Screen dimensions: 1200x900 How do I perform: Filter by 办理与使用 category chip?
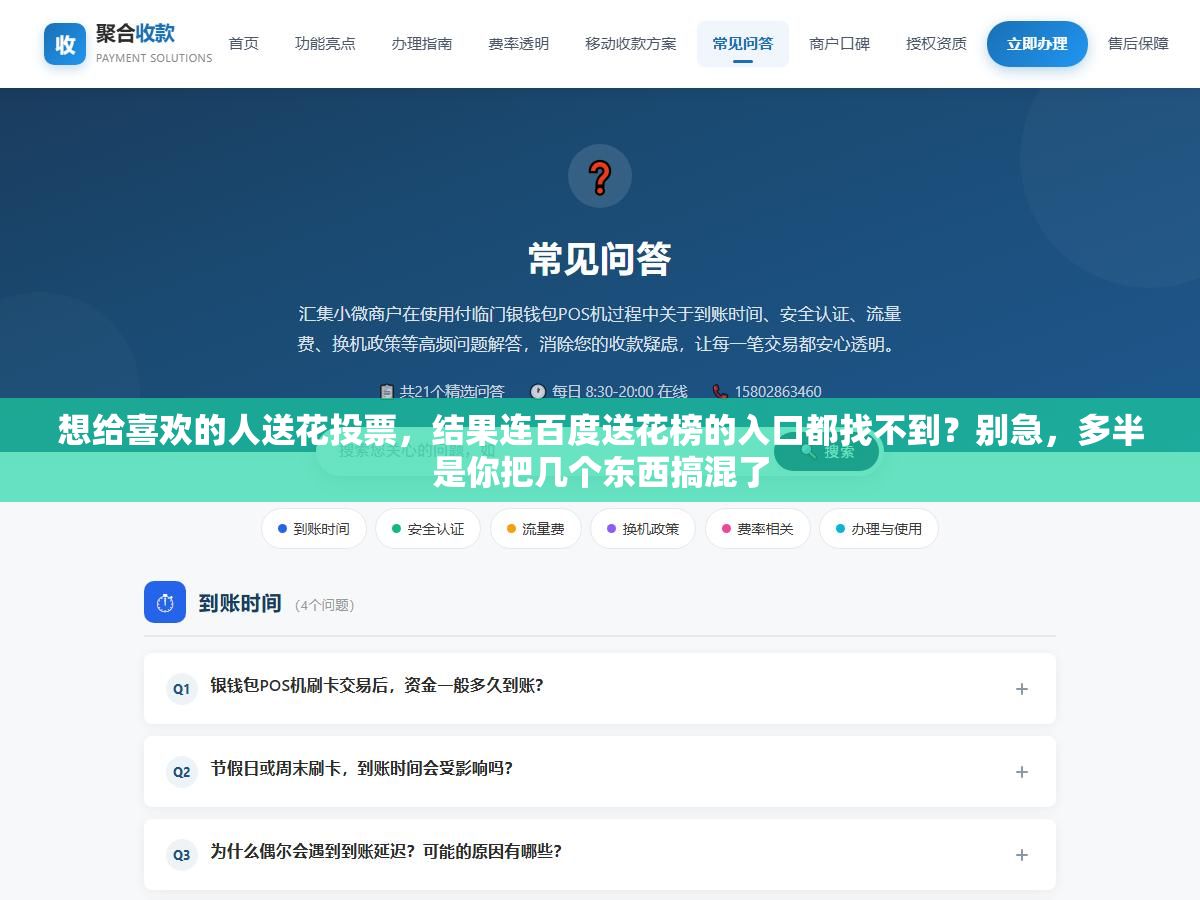(x=879, y=529)
